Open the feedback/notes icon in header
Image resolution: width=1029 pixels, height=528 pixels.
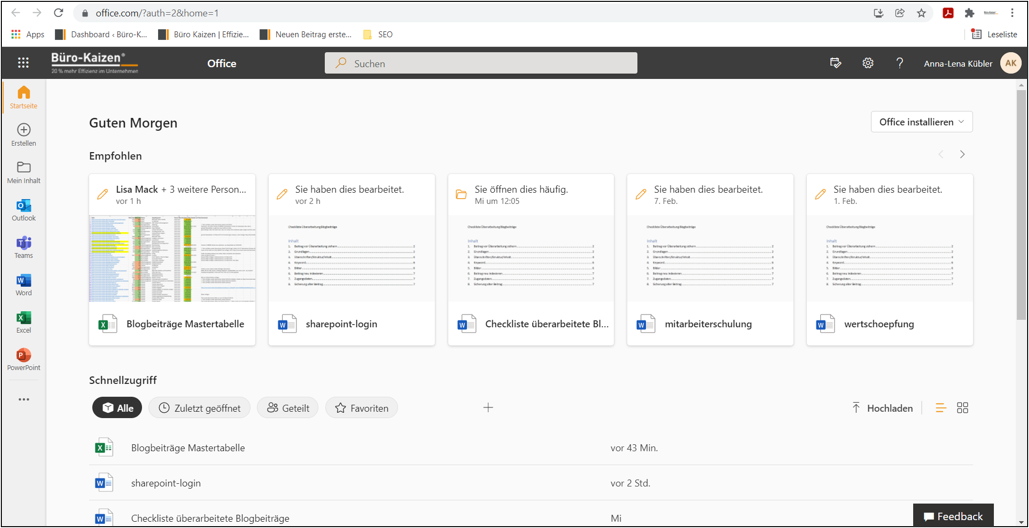click(x=835, y=63)
